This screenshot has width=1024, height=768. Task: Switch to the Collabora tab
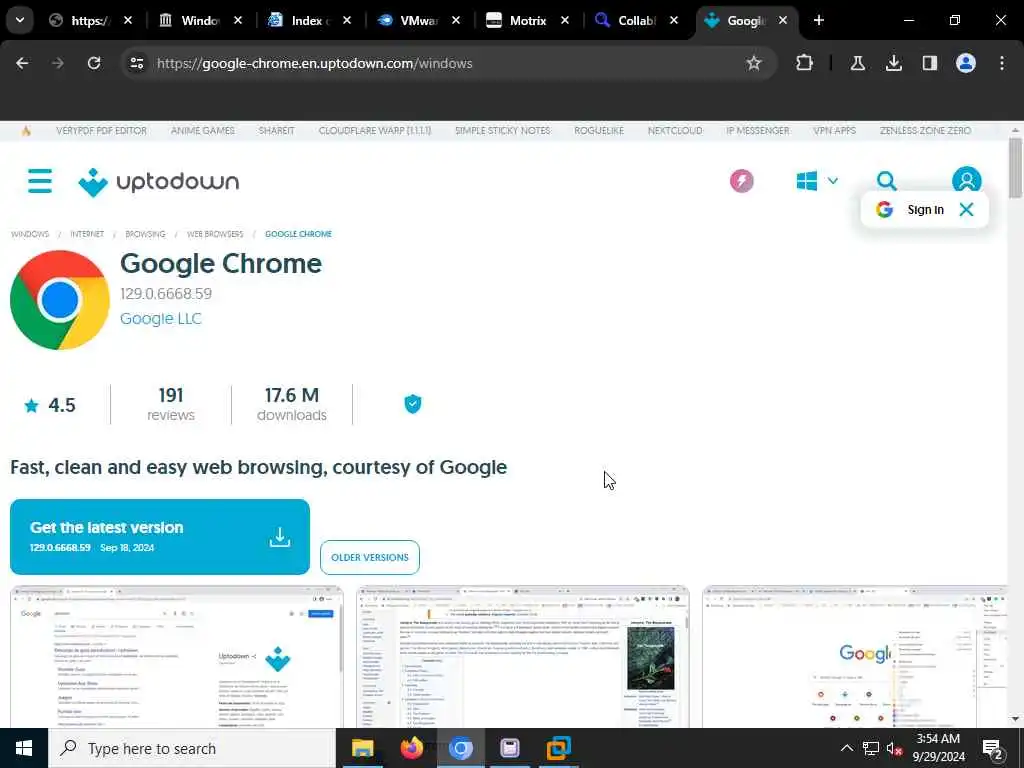pos(637,21)
